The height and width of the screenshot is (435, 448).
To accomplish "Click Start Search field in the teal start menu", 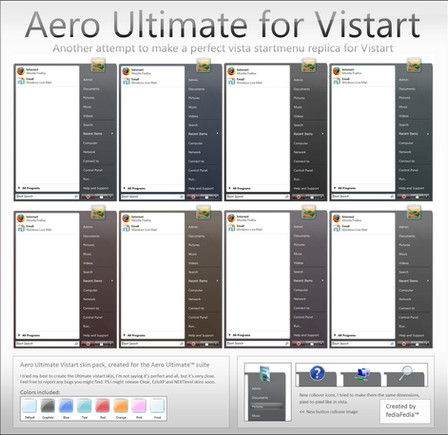I will click(363, 197).
